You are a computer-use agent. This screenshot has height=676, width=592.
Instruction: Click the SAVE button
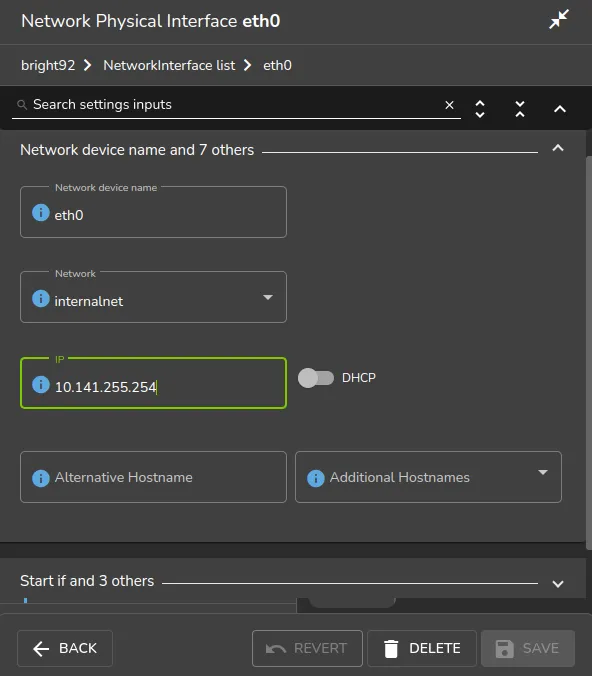528,648
